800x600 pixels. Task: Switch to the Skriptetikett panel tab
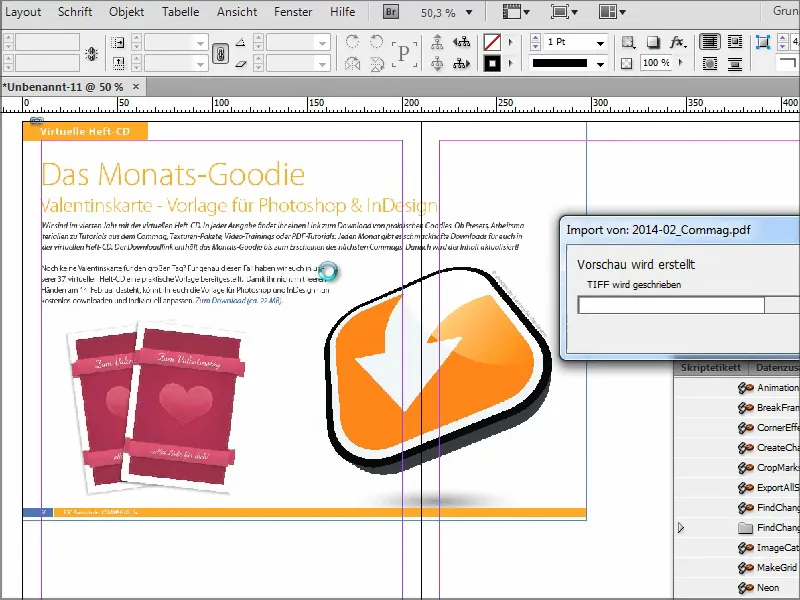point(711,367)
